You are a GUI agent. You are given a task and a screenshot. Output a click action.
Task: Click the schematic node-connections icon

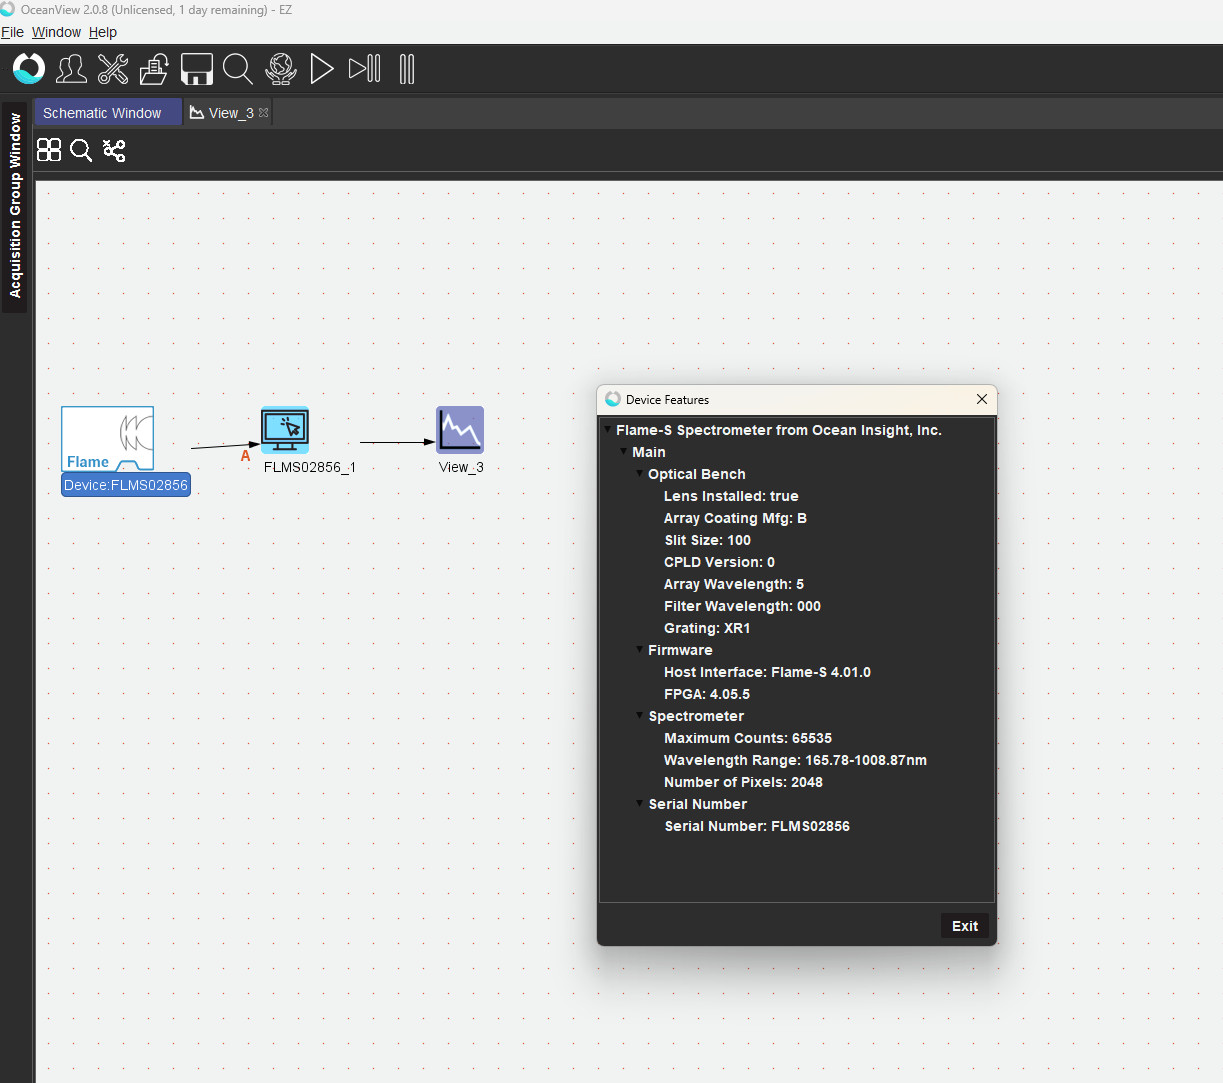[114, 150]
